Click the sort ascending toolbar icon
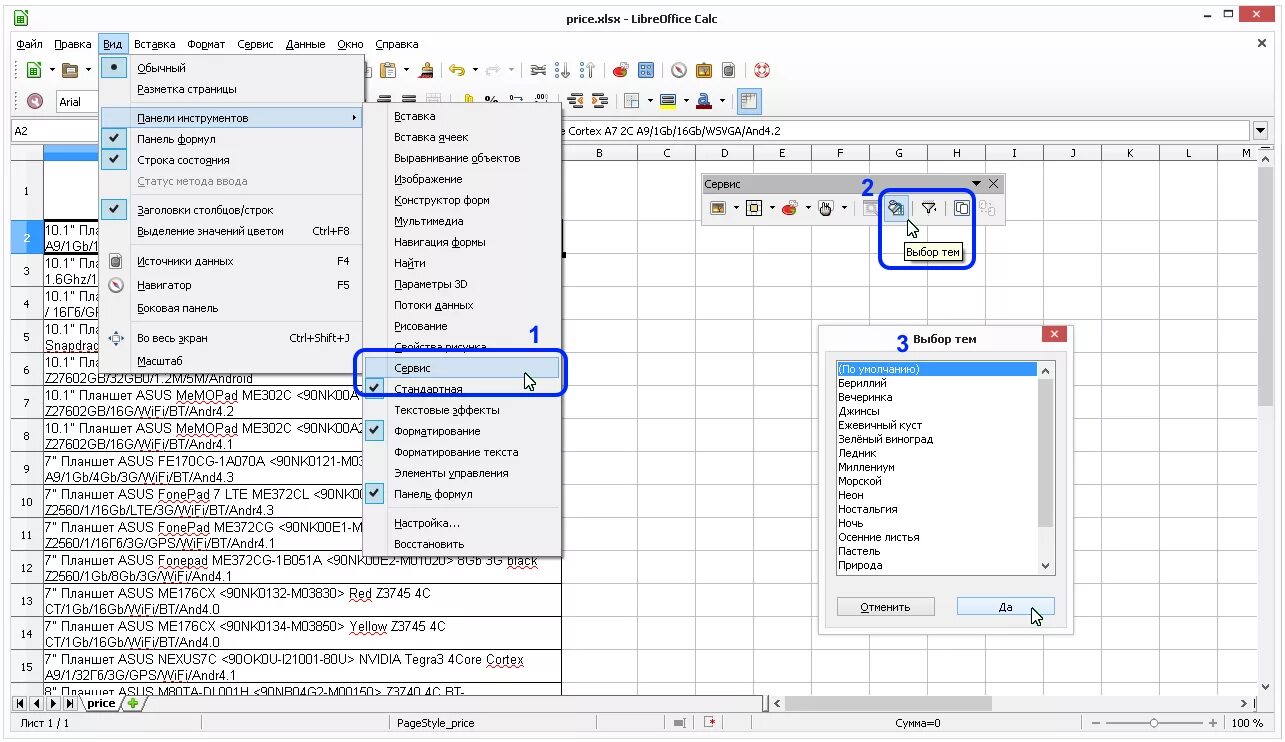This screenshot has height=742, width=1285. coord(563,70)
